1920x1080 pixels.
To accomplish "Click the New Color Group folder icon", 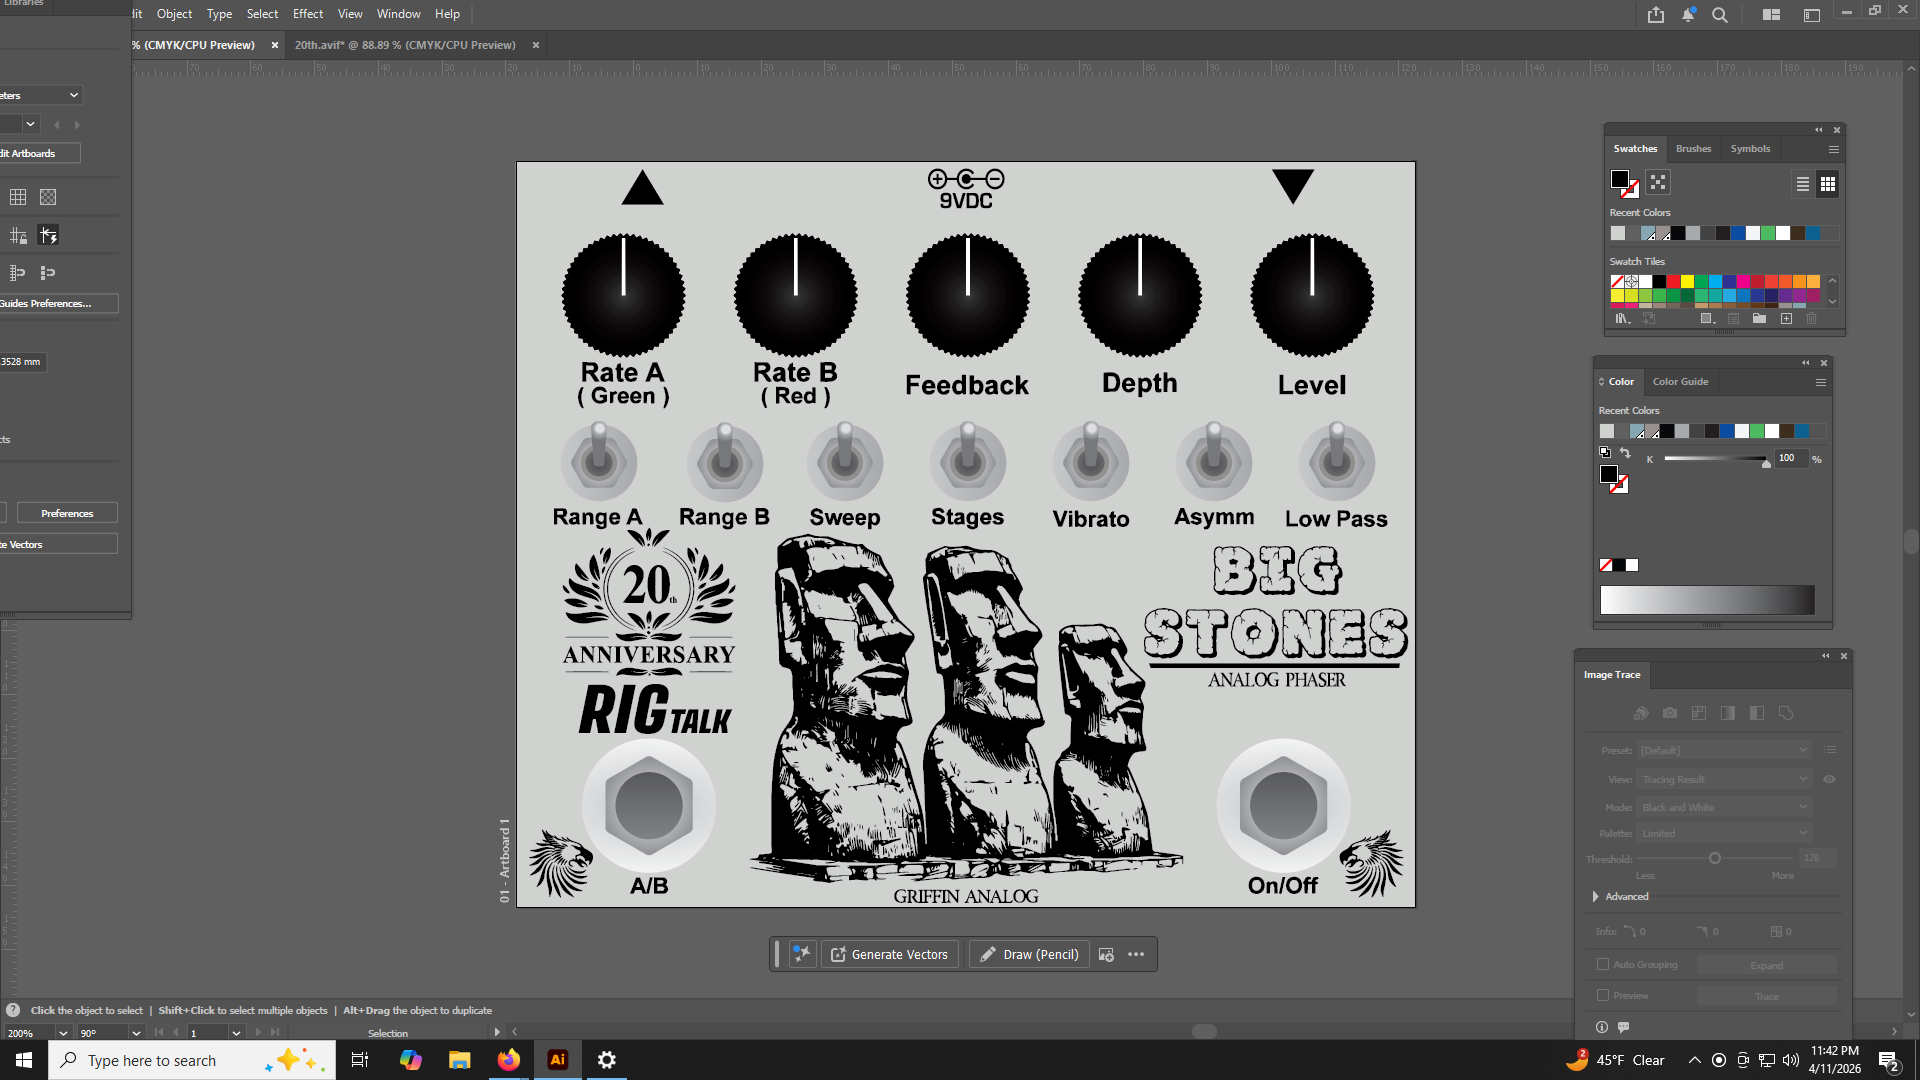I will pyautogui.click(x=1759, y=319).
